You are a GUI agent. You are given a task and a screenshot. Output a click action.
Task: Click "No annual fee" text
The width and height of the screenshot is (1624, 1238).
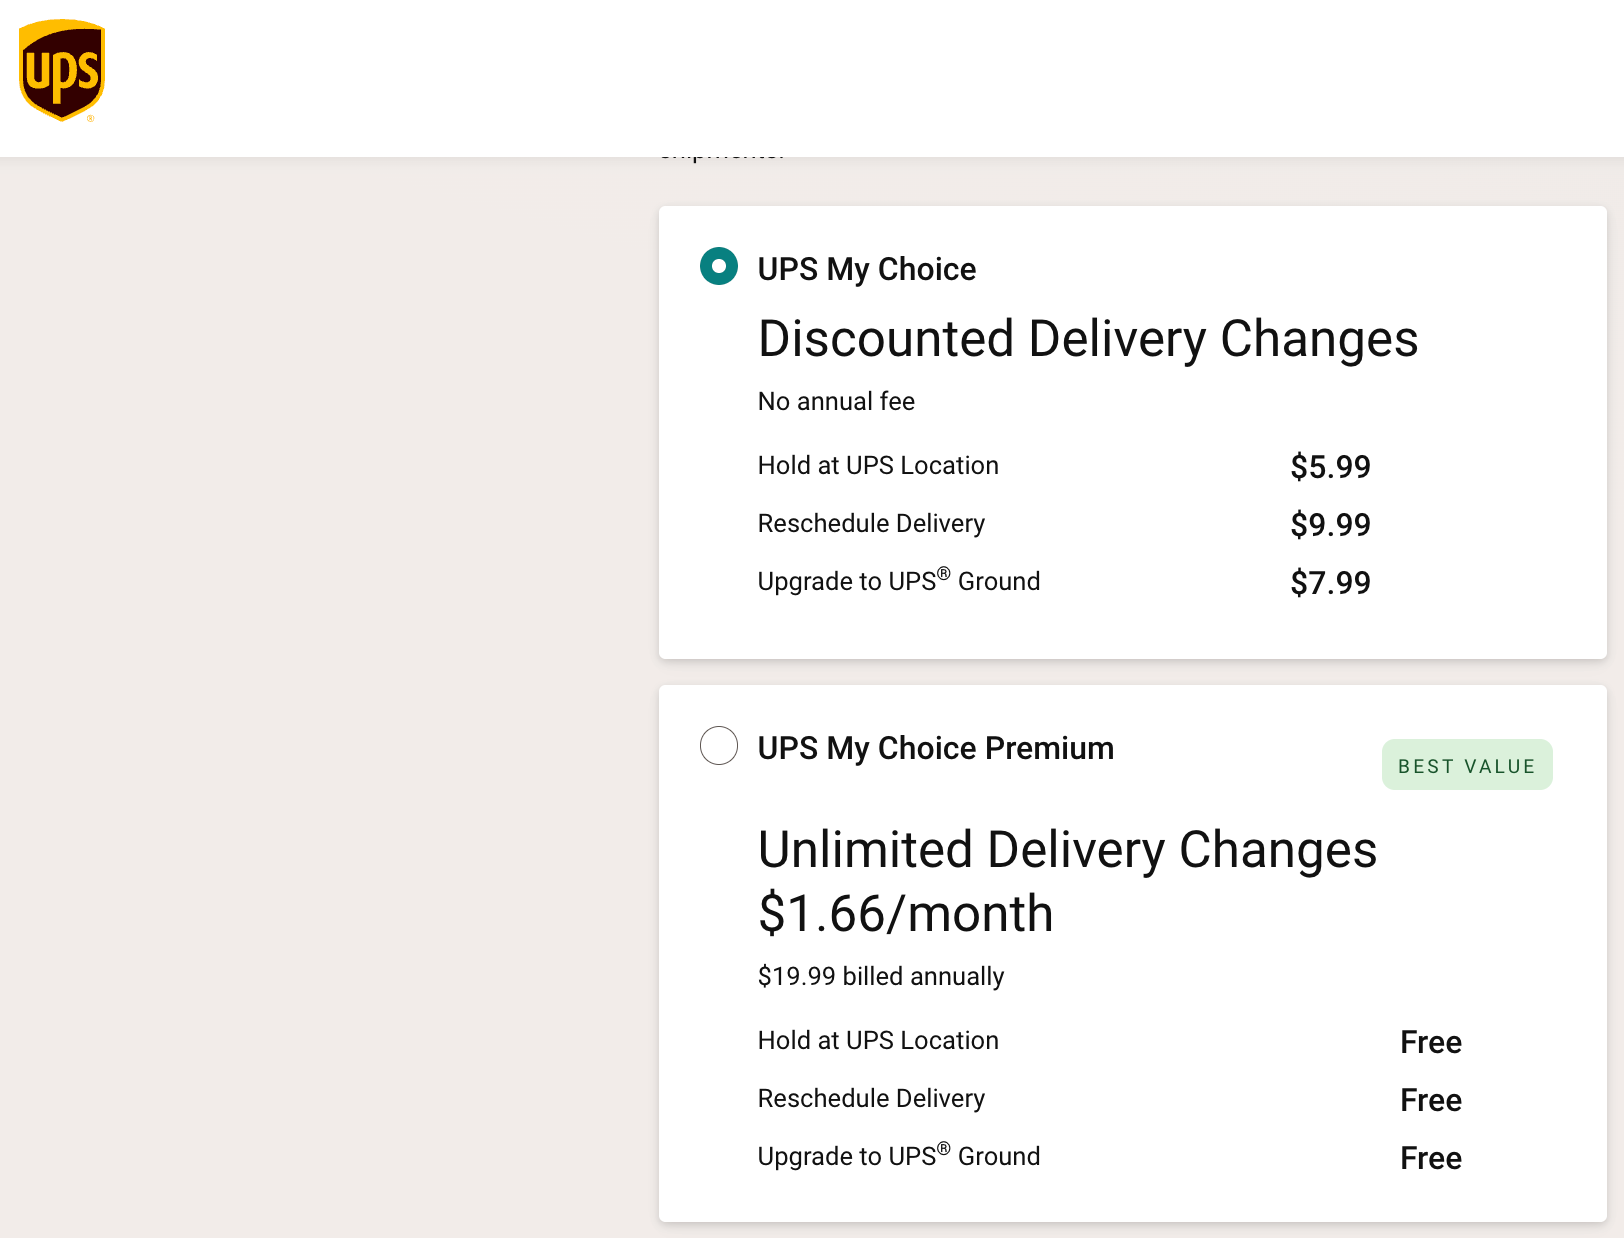(836, 401)
